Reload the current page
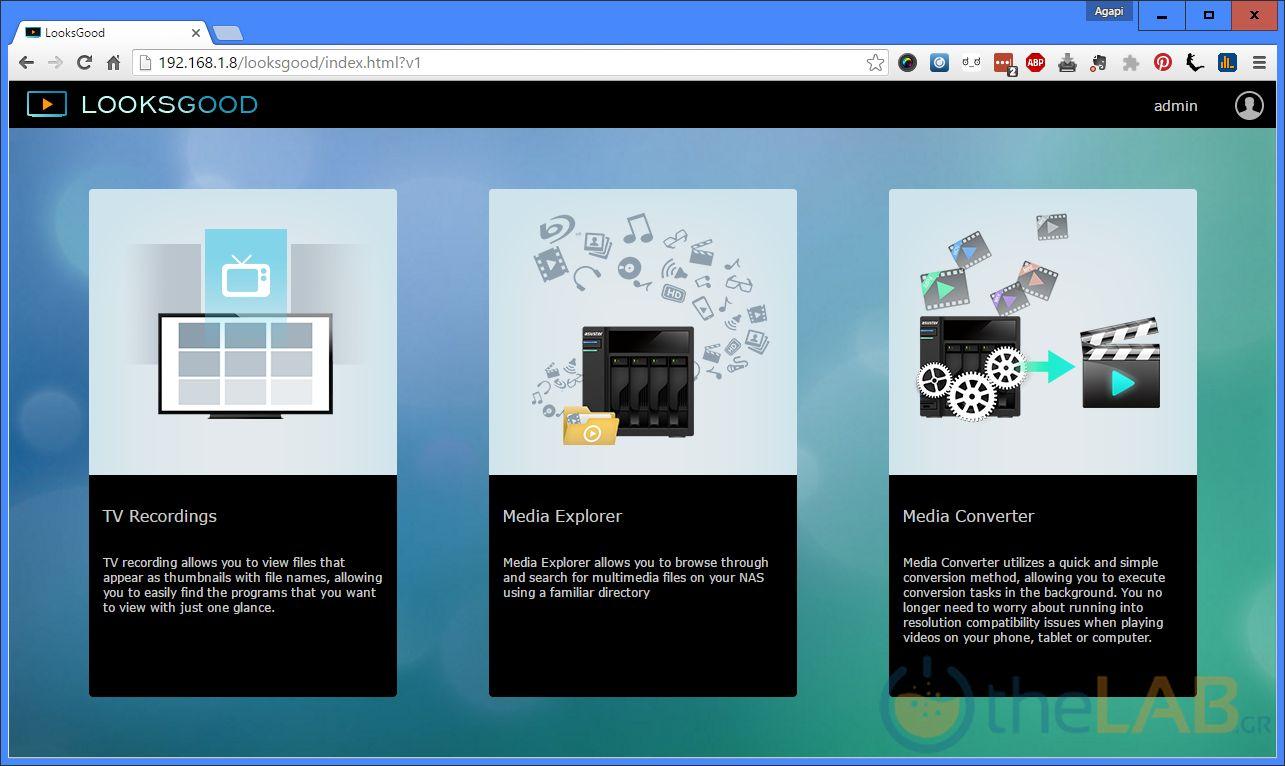Image resolution: width=1285 pixels, height=766 pixels. tap(85, 63)
